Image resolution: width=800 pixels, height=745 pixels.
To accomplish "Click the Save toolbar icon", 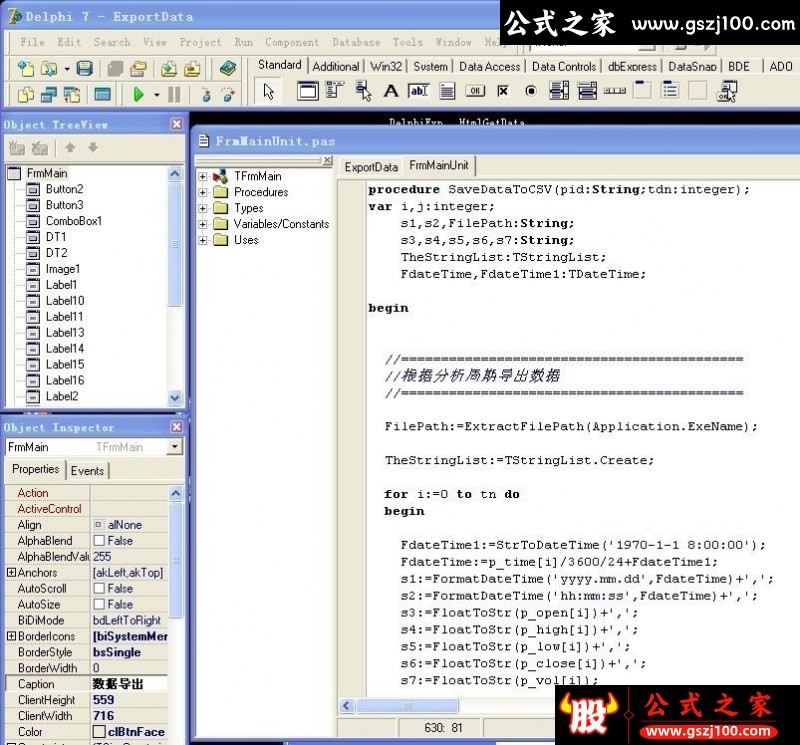I will coord(85,68).
